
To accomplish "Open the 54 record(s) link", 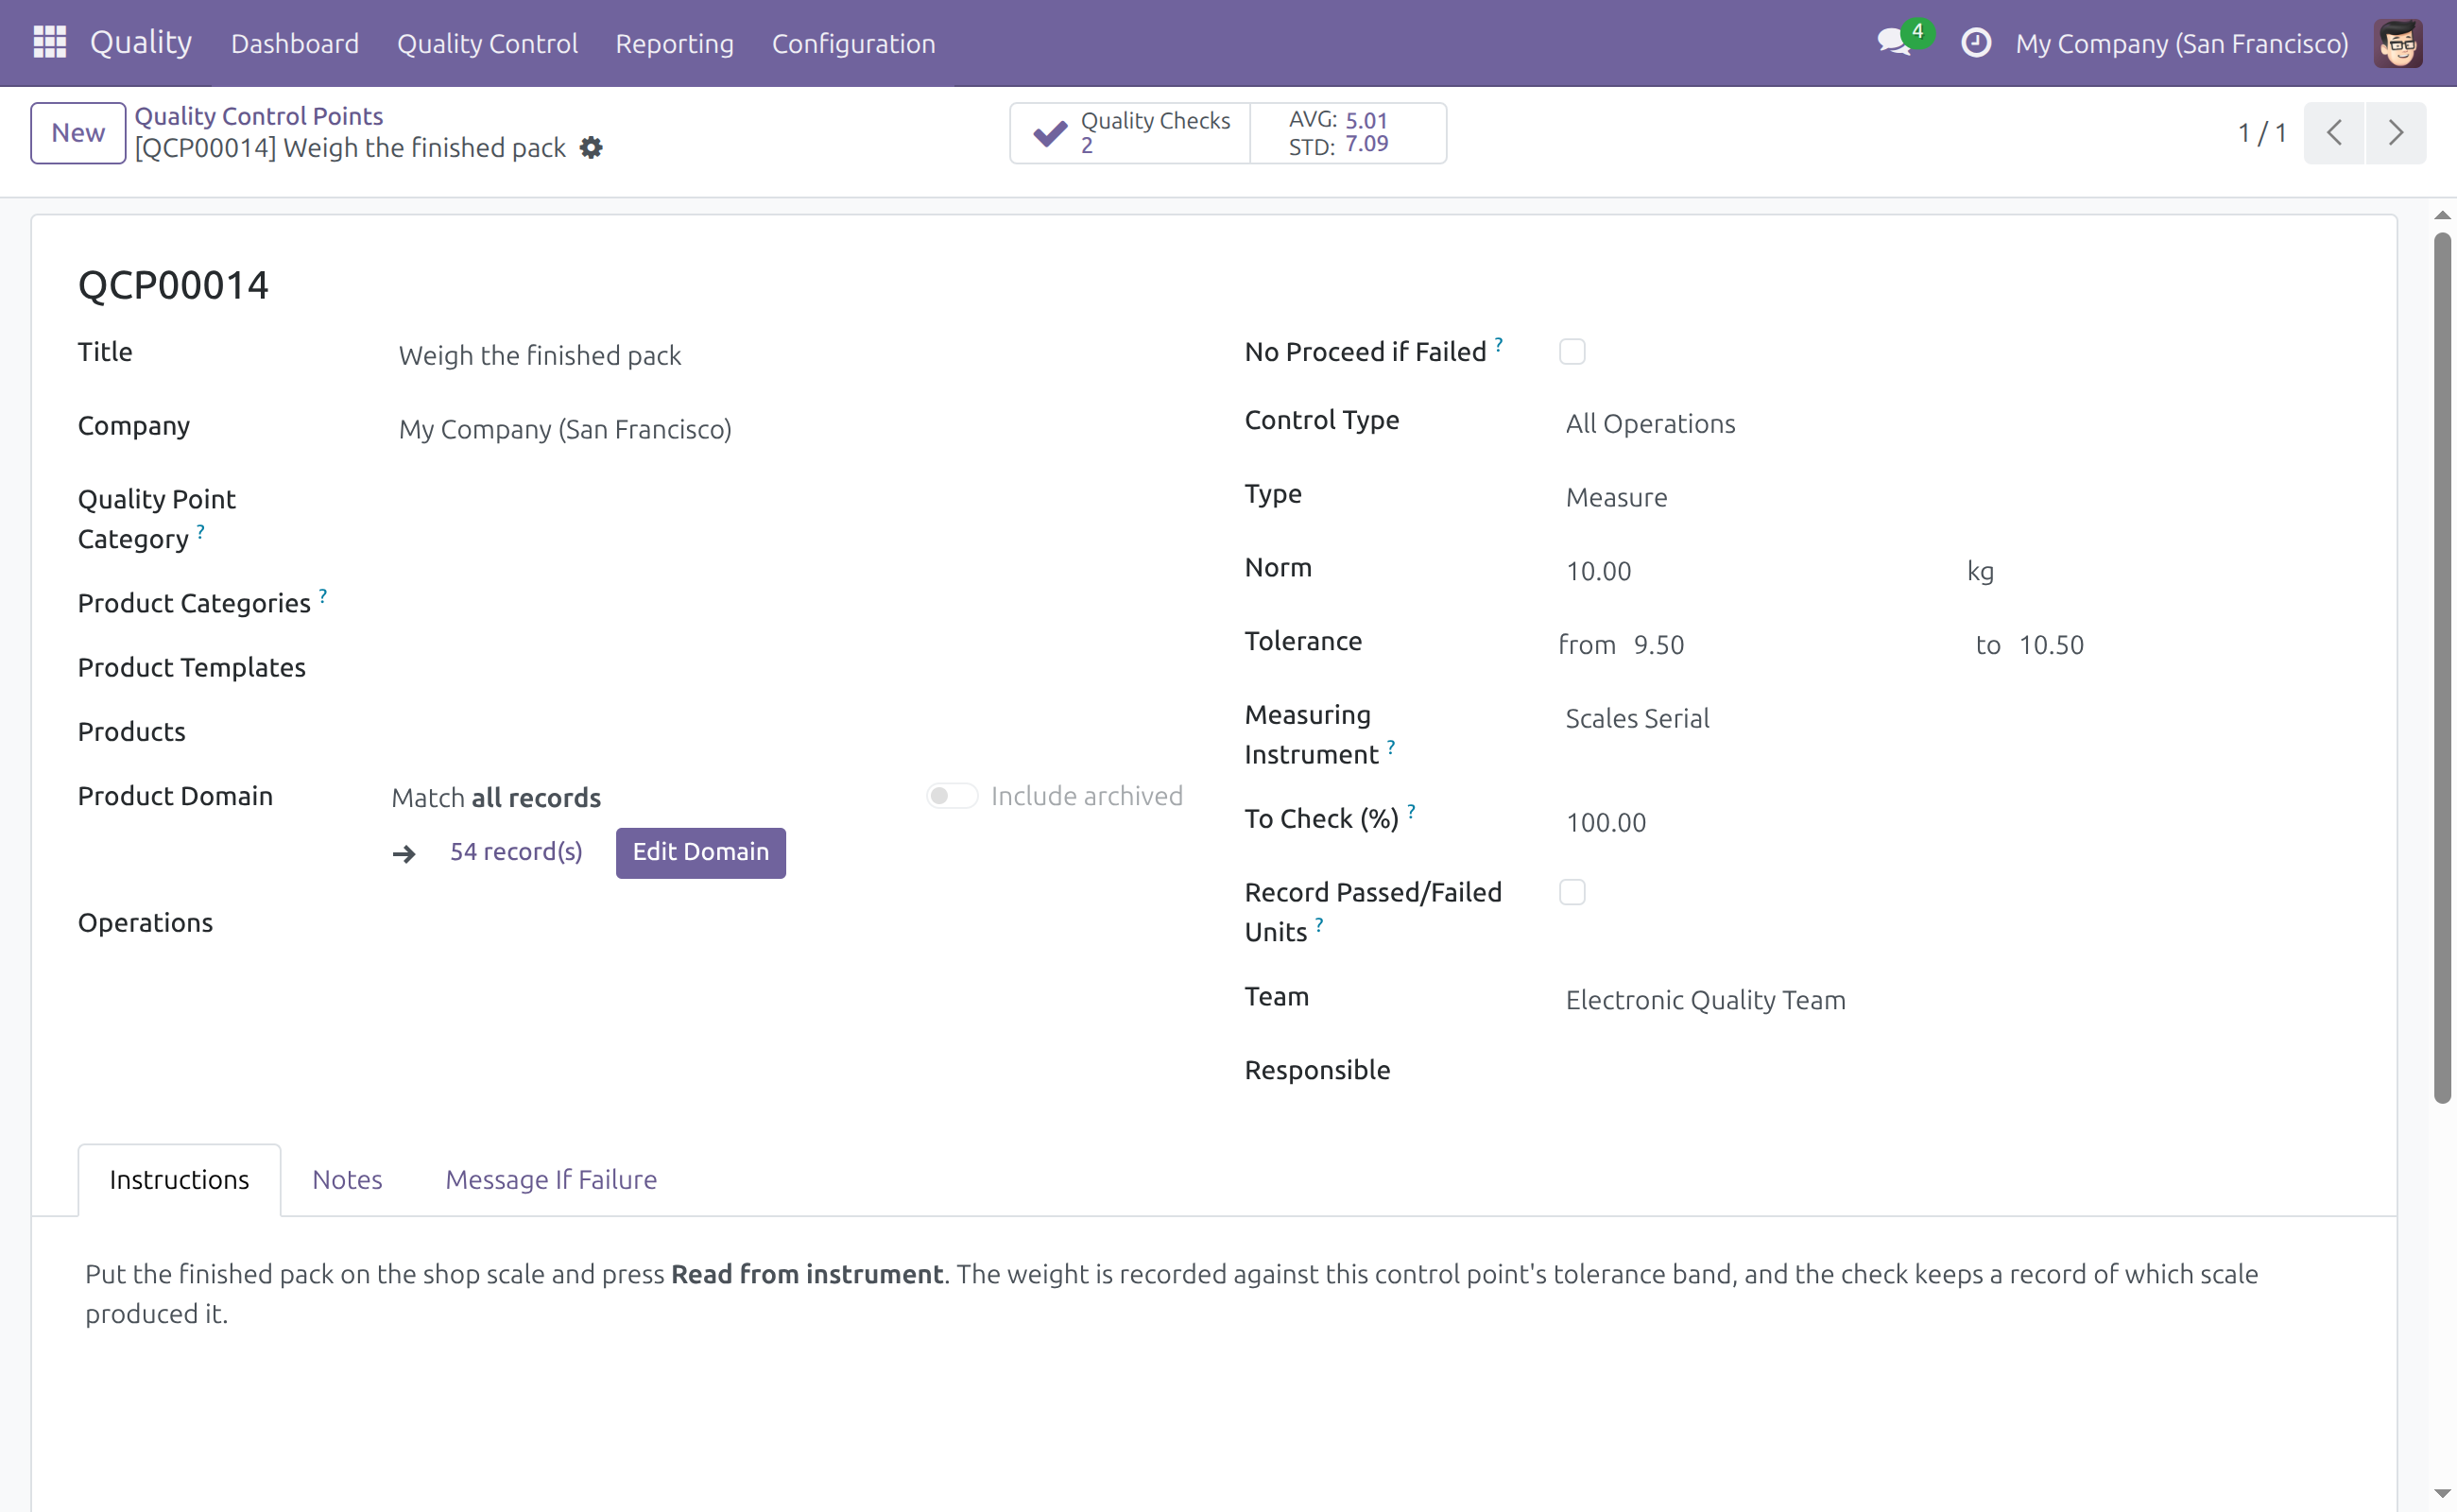I will tap(516, 852).
